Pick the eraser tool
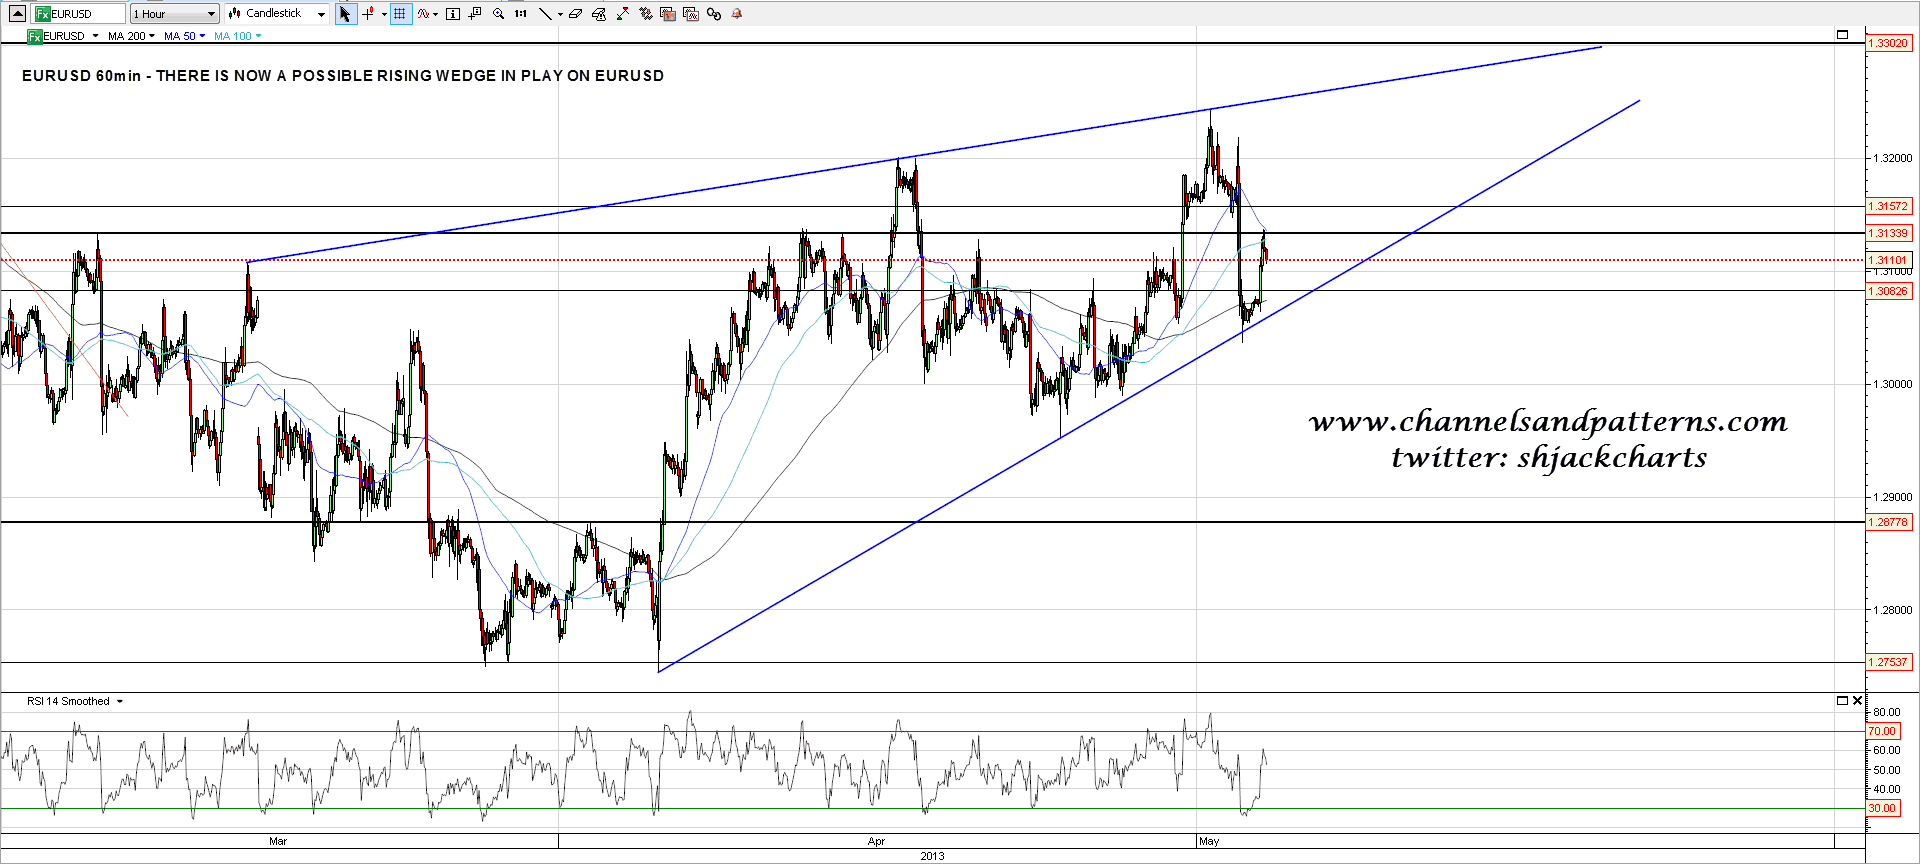The height and width of the screenshot is (864, 1920). pos(576,14)
